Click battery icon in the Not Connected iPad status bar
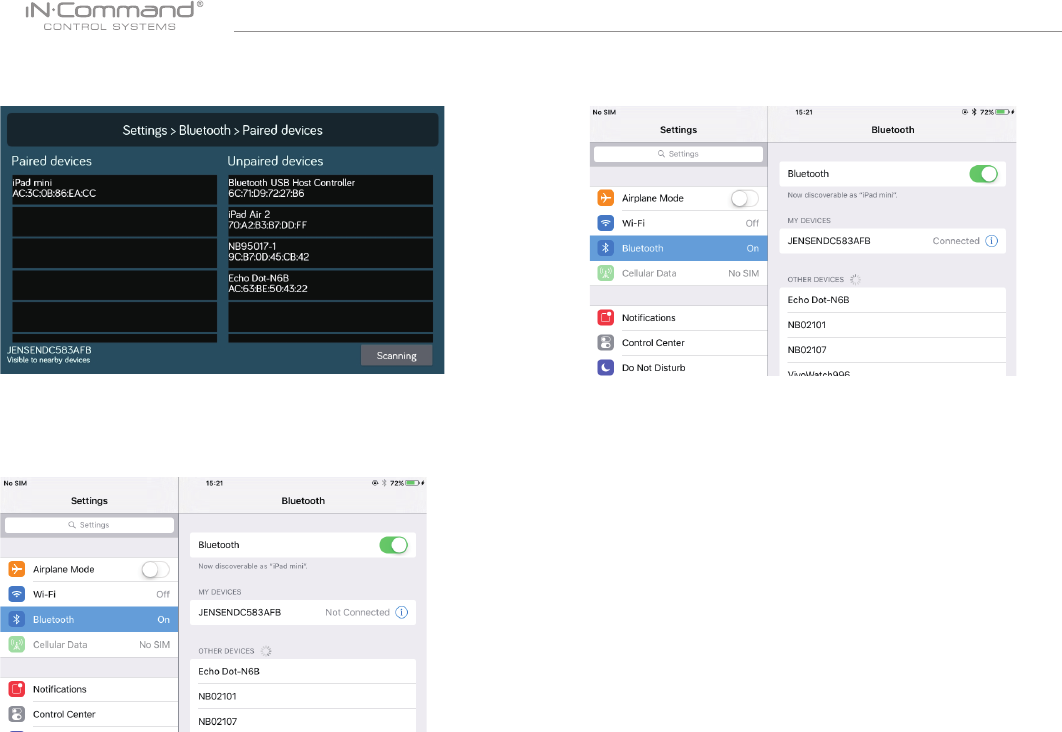Image resolution: width=1062 pixels, height=732 pixels. tap(413, 483)
